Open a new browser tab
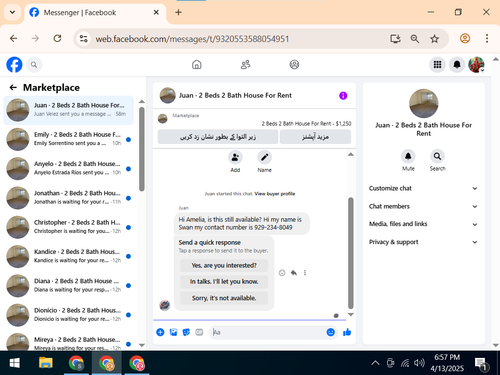The height and width of the screenshot is (375, 500). (x=178, y=12)
